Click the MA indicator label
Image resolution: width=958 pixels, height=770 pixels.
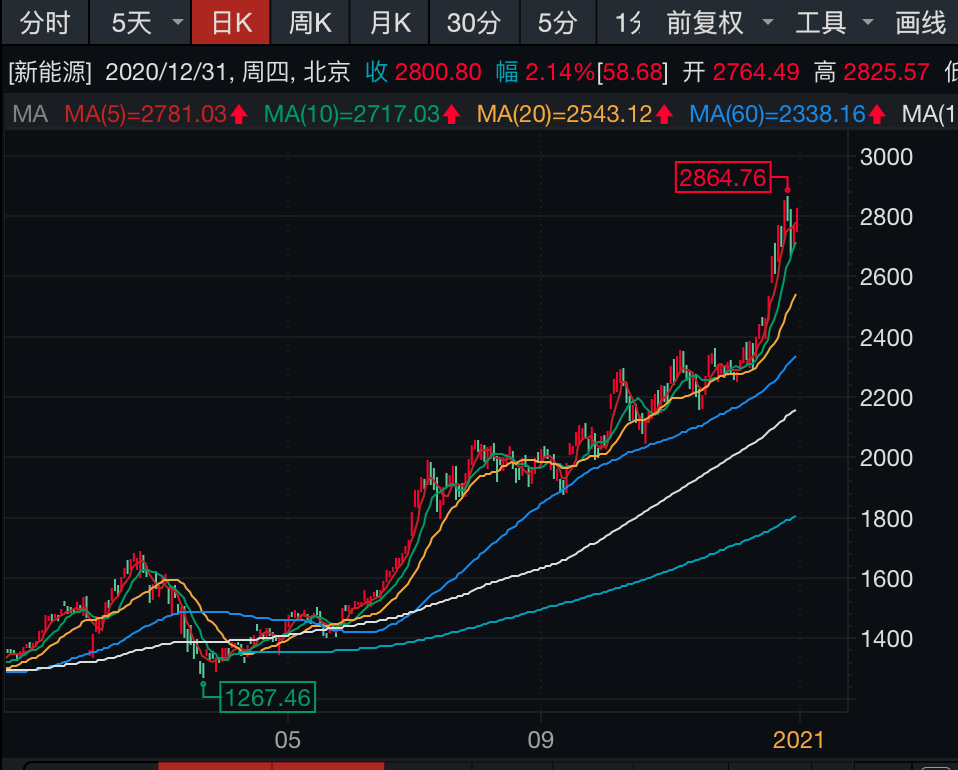(30, 114)
